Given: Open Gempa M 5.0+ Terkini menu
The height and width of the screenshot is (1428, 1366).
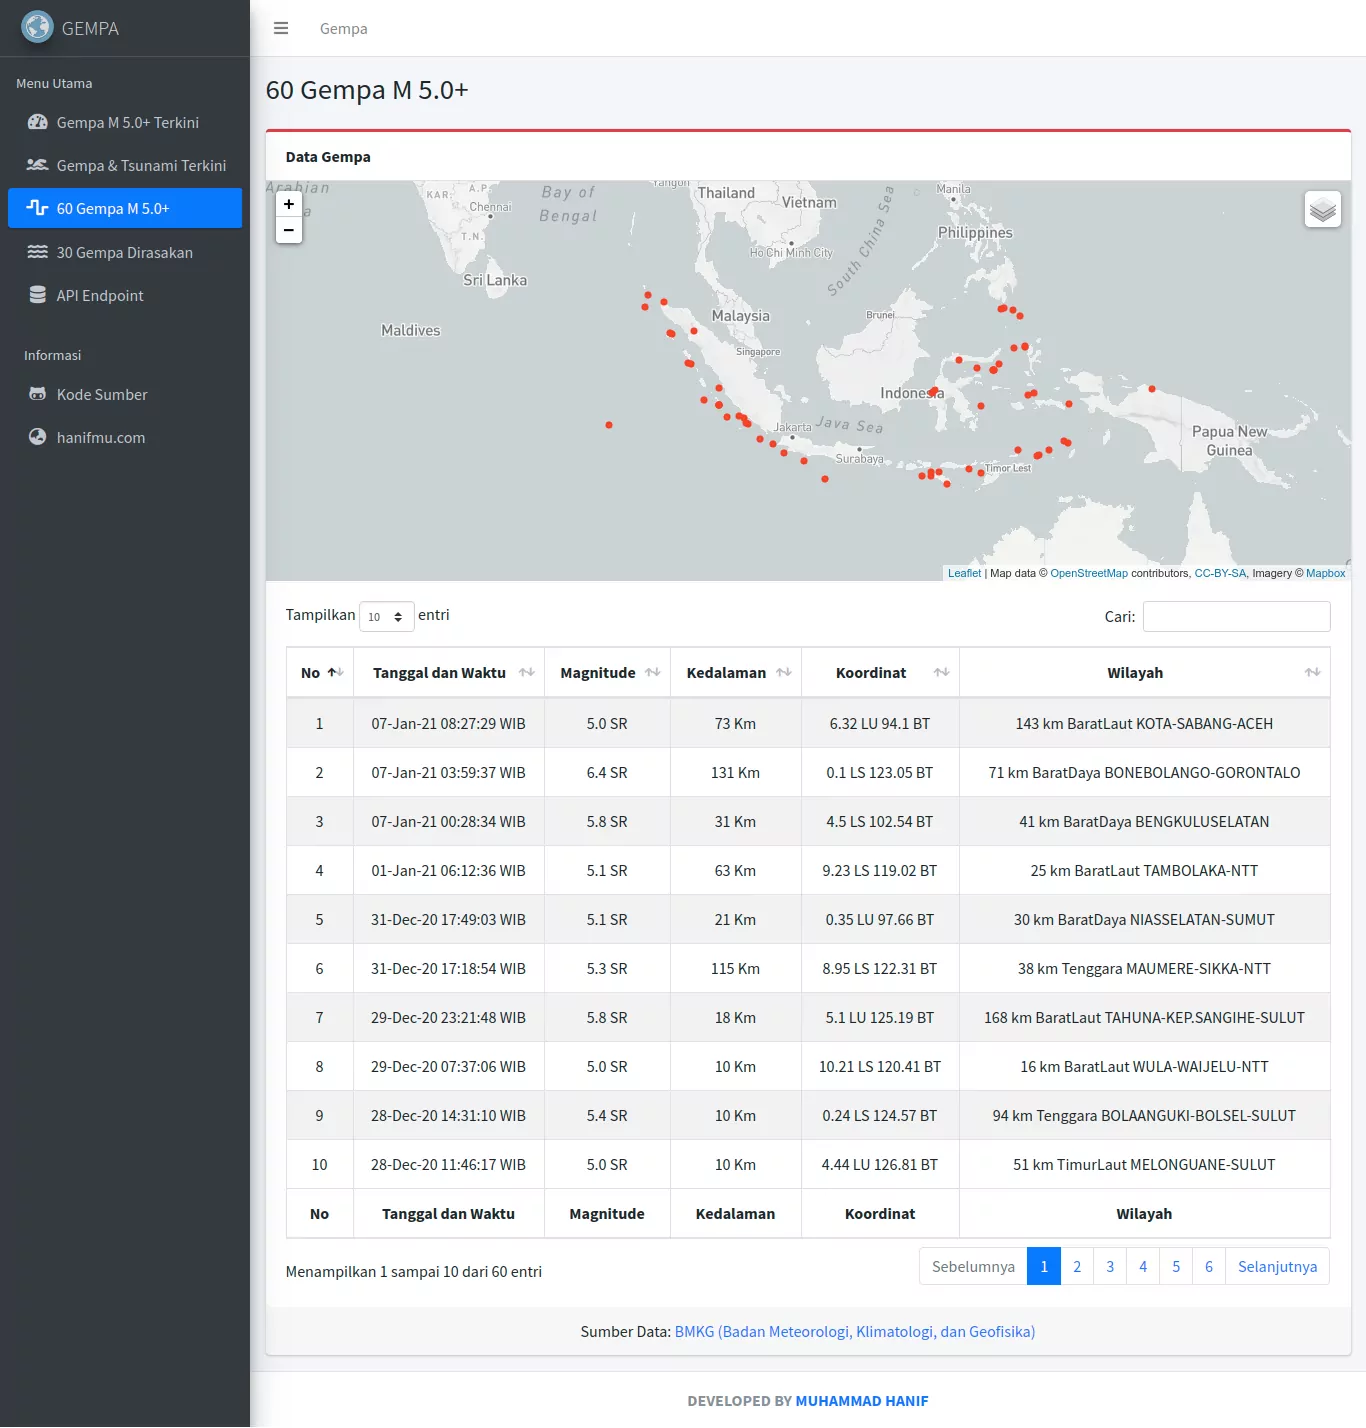Looking at the screenshot, I should tap(125, 122).
